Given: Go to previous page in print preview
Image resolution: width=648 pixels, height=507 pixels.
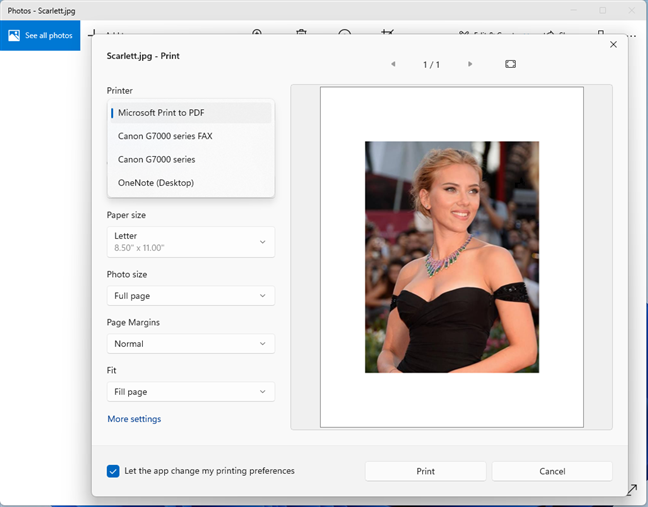Looking at the screenshot, I should click(x=393, y=64).
